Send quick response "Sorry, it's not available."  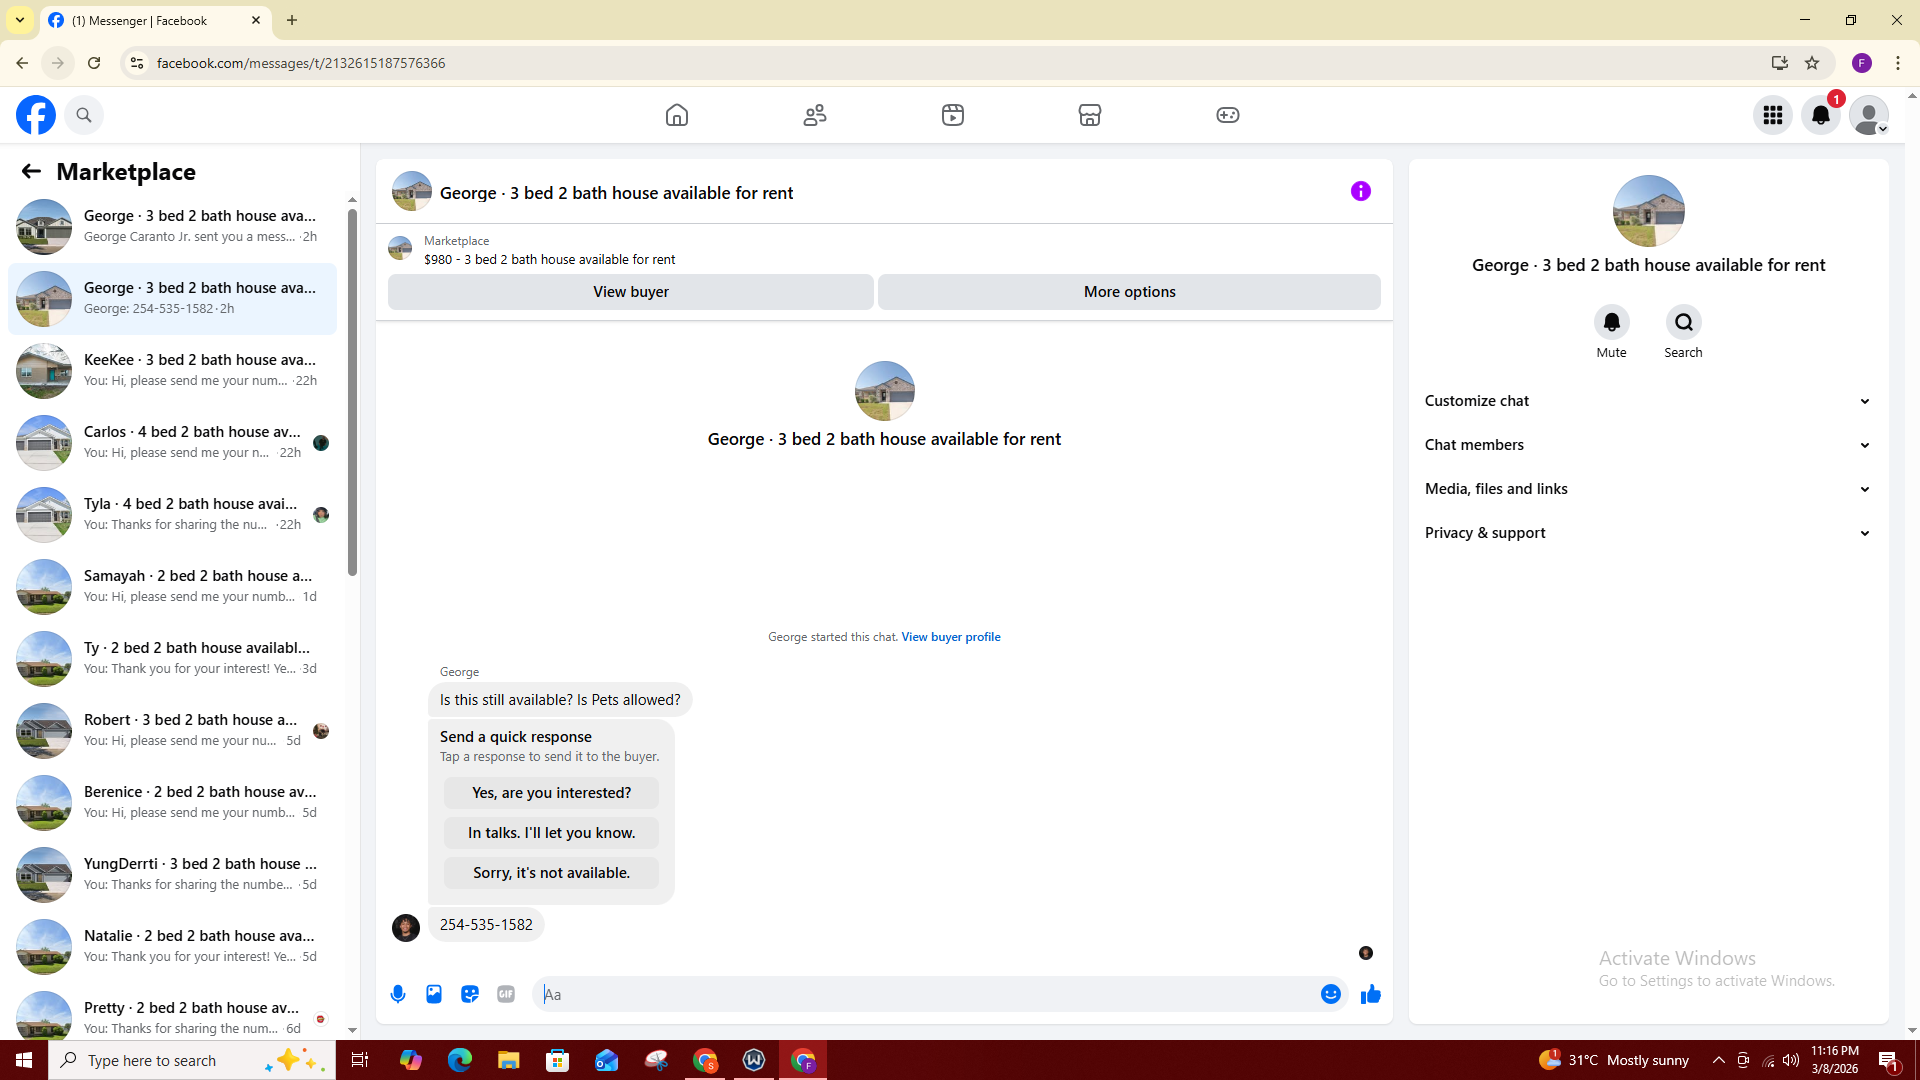[551, 873]
